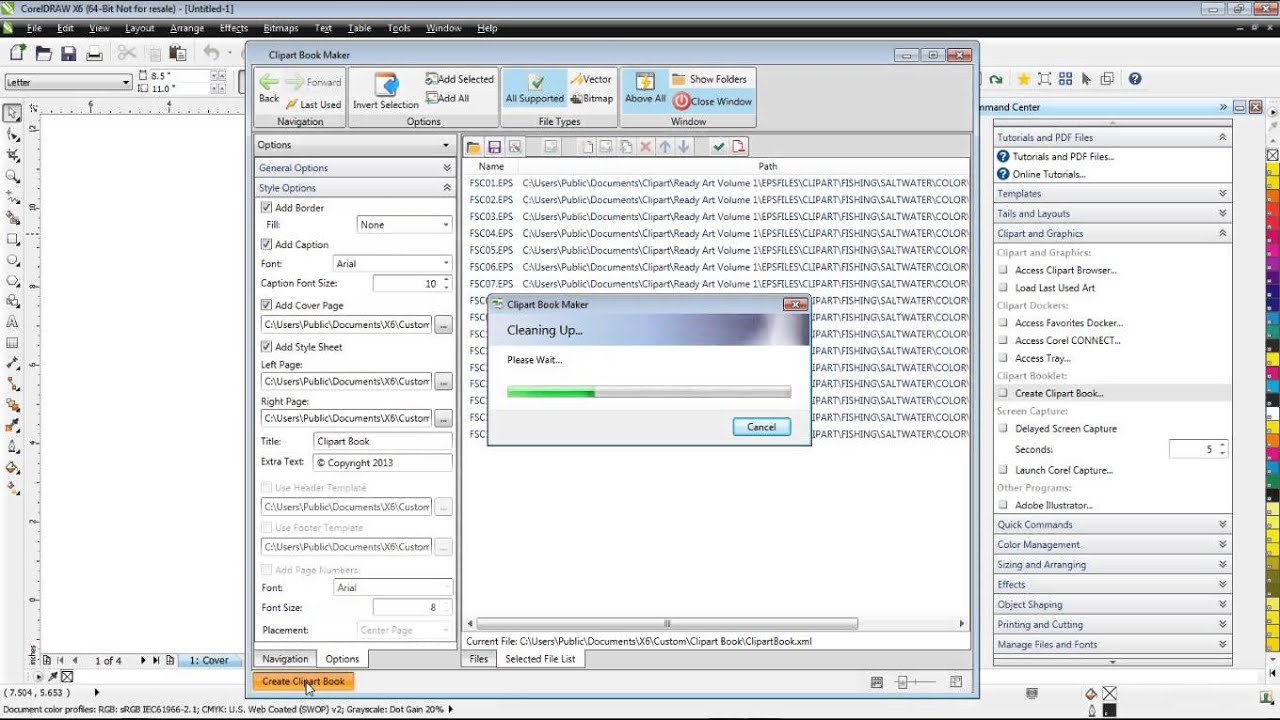
Task: Click the Print icon in CorelDRAW toolbar
Action: coord(93,53)
